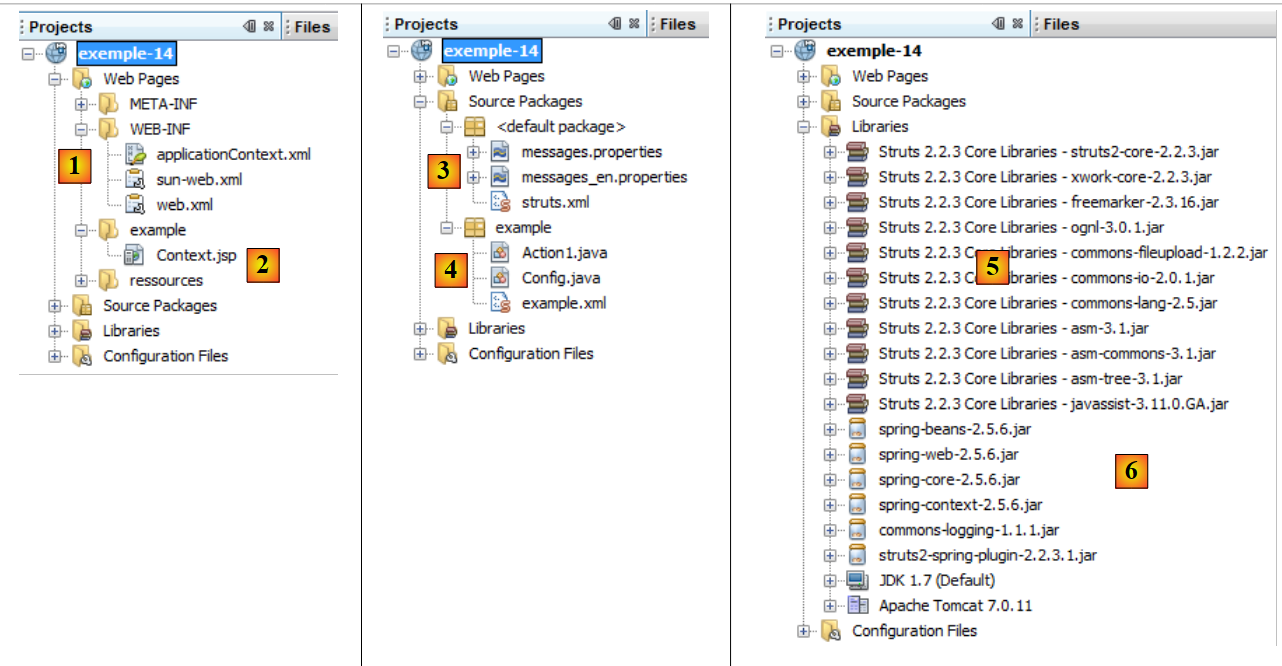Image resolution: width=1282 pixels, height=666 pixels.
Task: Expand the messages.properties node
Action: (x=472, y=152)
